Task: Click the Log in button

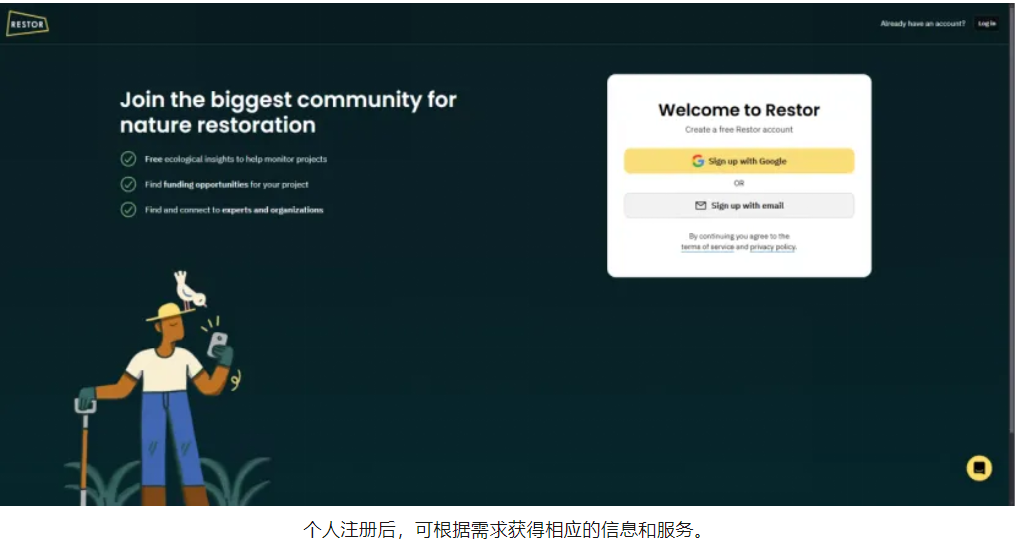Action: (987, 23)
